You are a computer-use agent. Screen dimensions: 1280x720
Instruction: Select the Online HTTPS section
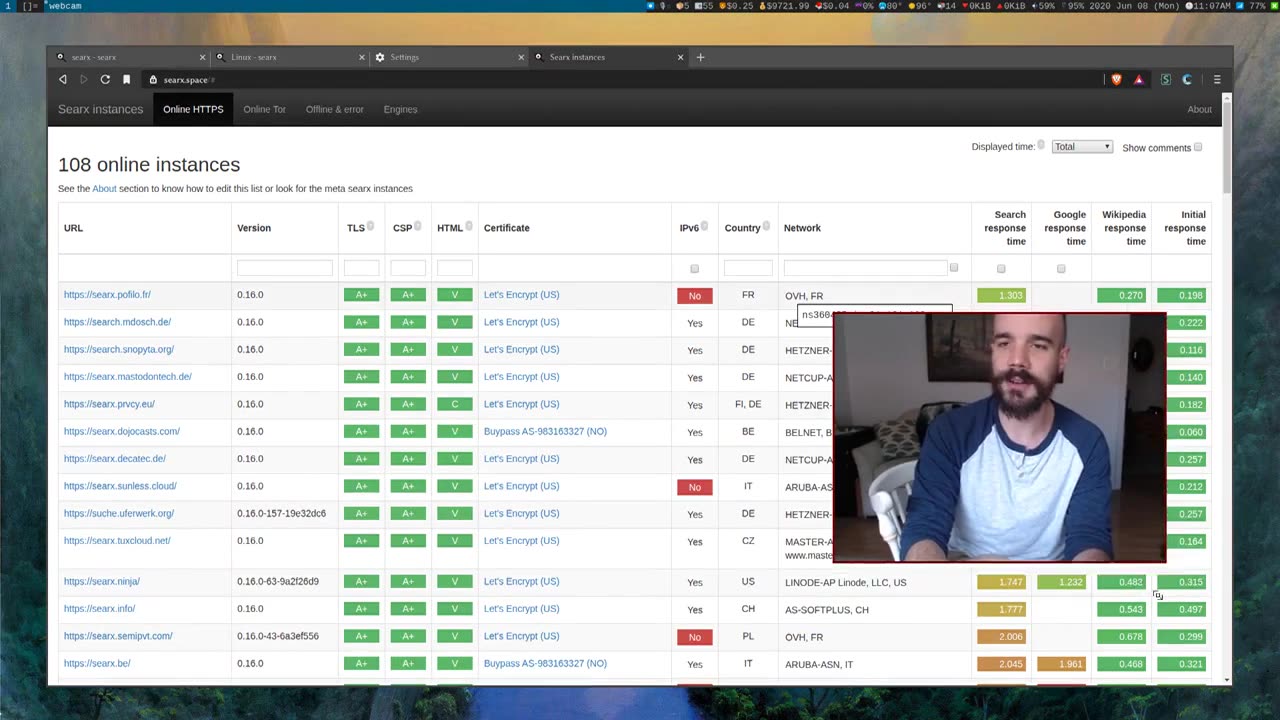tap(193, 109)
